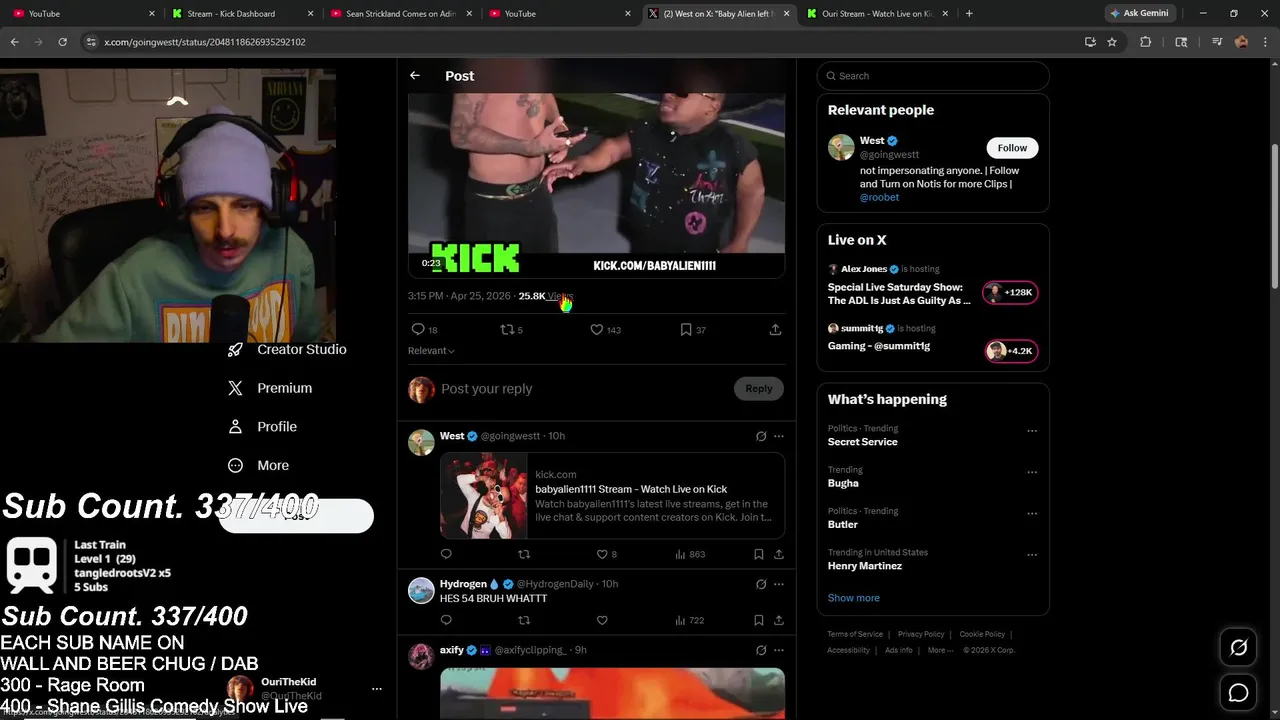Click the browser back arrow
Screen dimensions: 1280x720
pyautogui.click(x=14, y=42)
